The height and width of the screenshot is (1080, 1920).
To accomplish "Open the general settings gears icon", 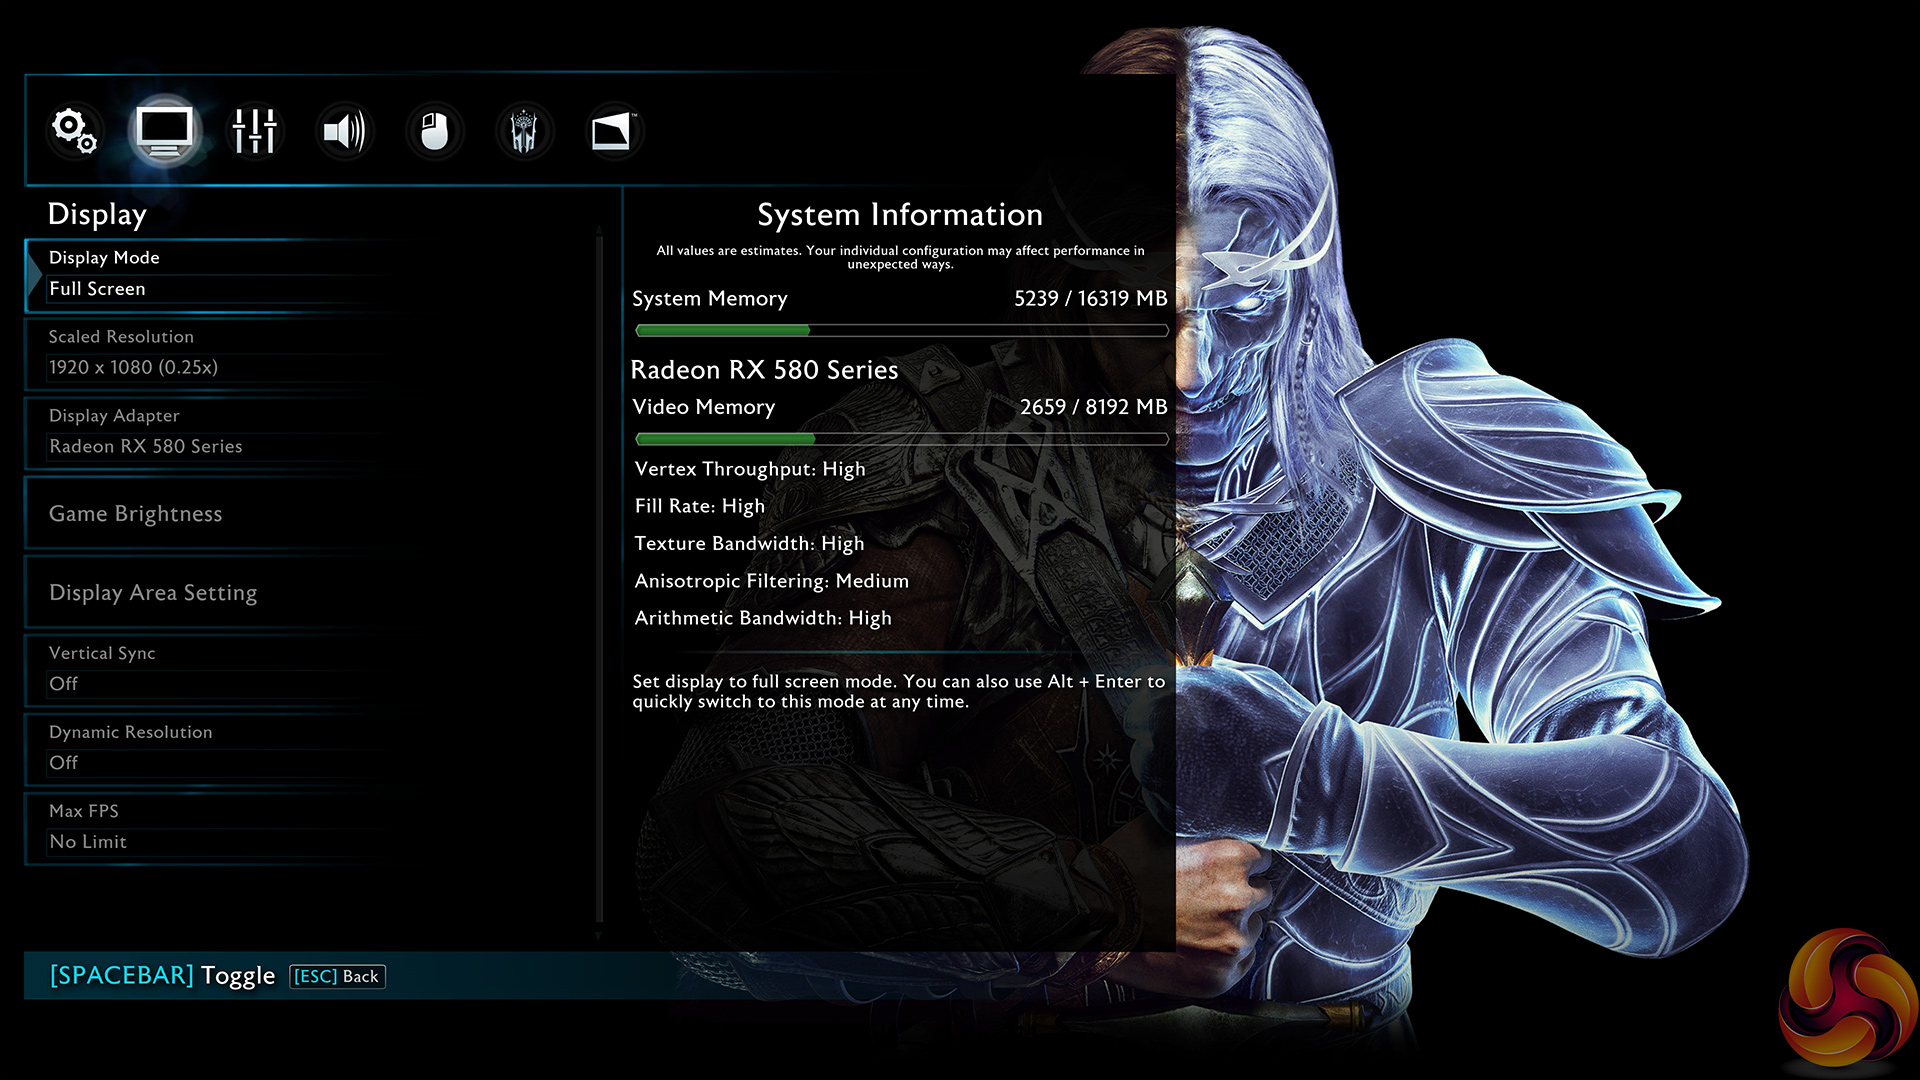I will (x=75, y=131).
